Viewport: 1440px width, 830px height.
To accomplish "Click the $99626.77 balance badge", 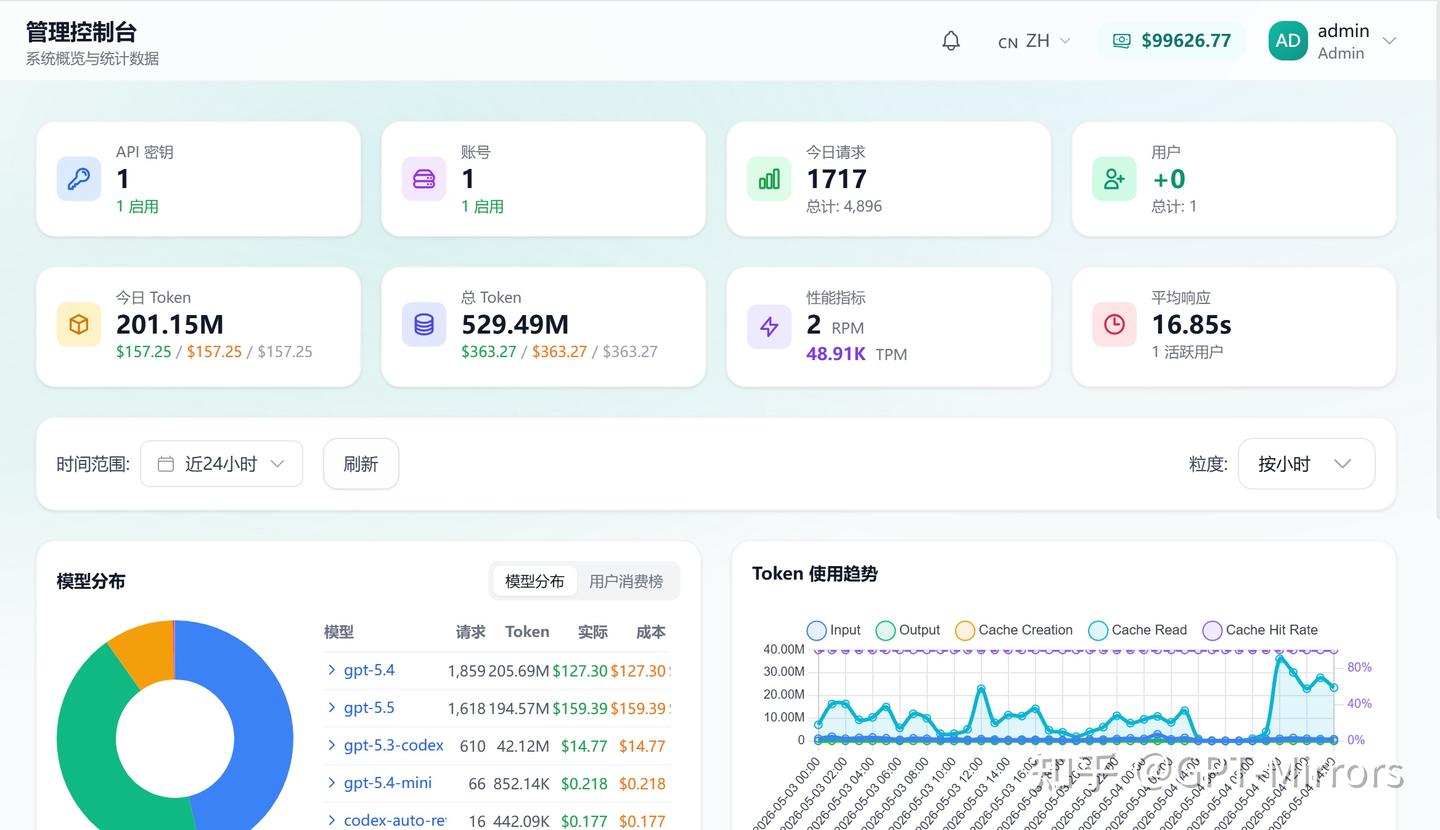I will coord(1172,41).
